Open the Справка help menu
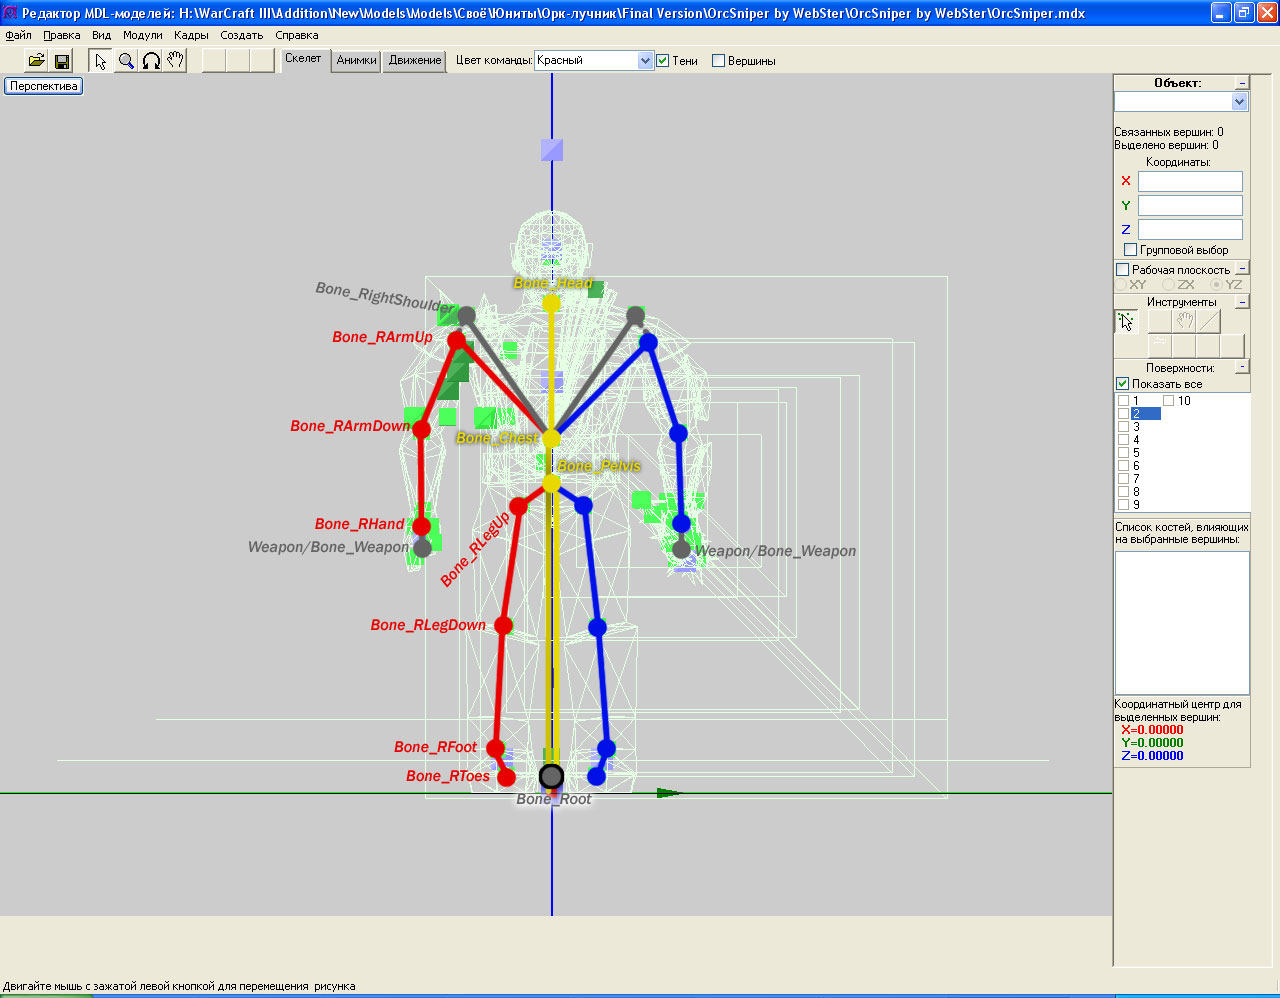Image resolution: width=1280 pixels, height=998 pixels. pos(297,35)
